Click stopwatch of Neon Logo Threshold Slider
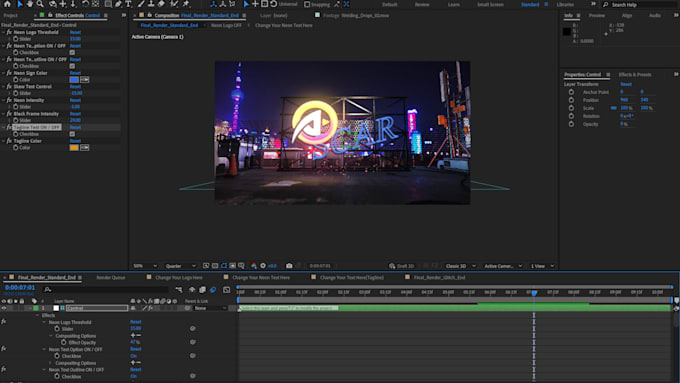Screen dimensions: 680x383 tap(16, 39)
